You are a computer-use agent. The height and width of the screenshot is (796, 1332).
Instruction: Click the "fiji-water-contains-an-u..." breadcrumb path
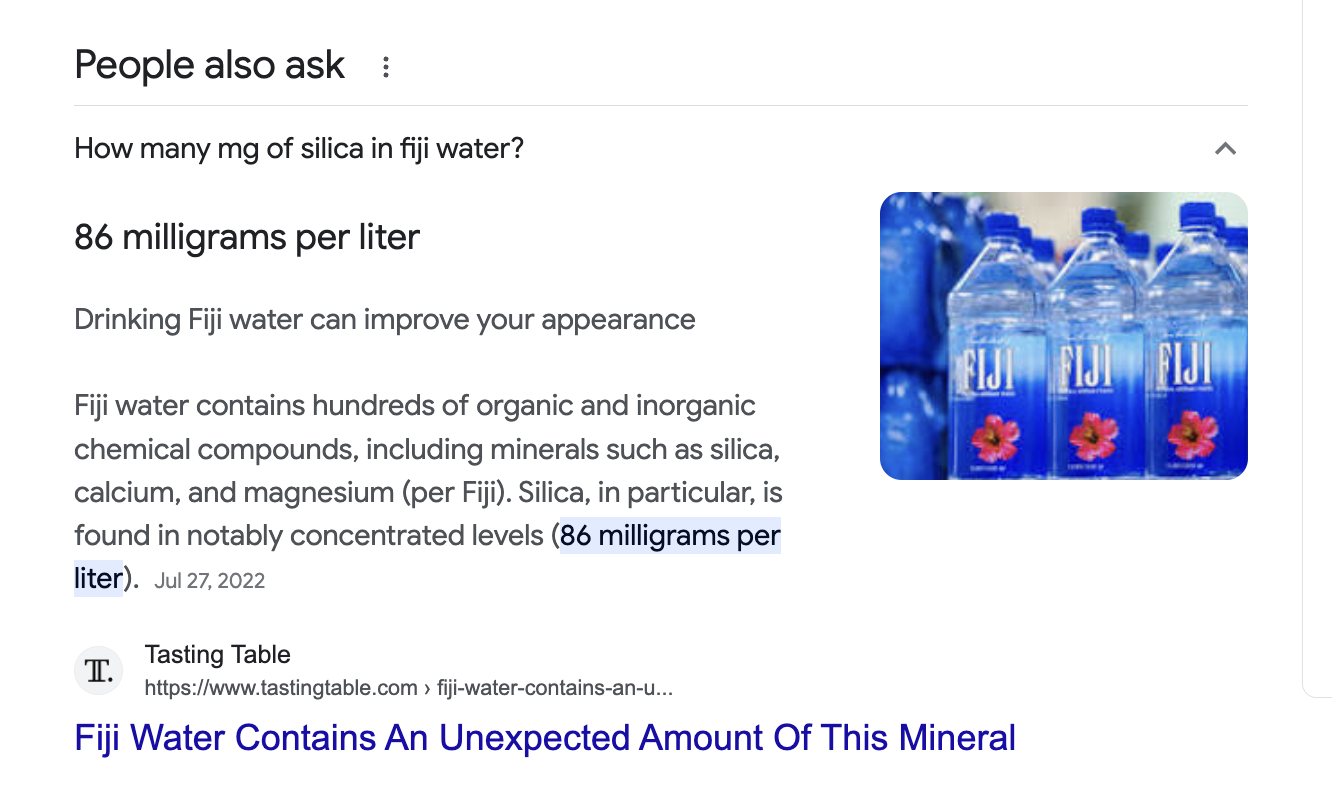pos(555,688)
